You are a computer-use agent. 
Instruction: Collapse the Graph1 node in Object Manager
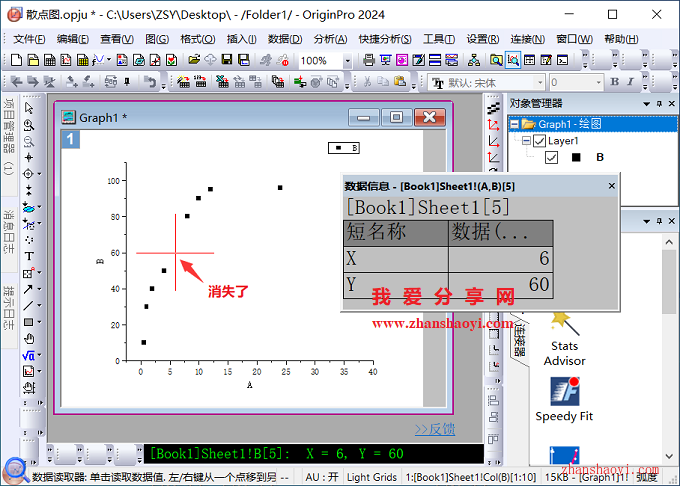tap(514, 124)
